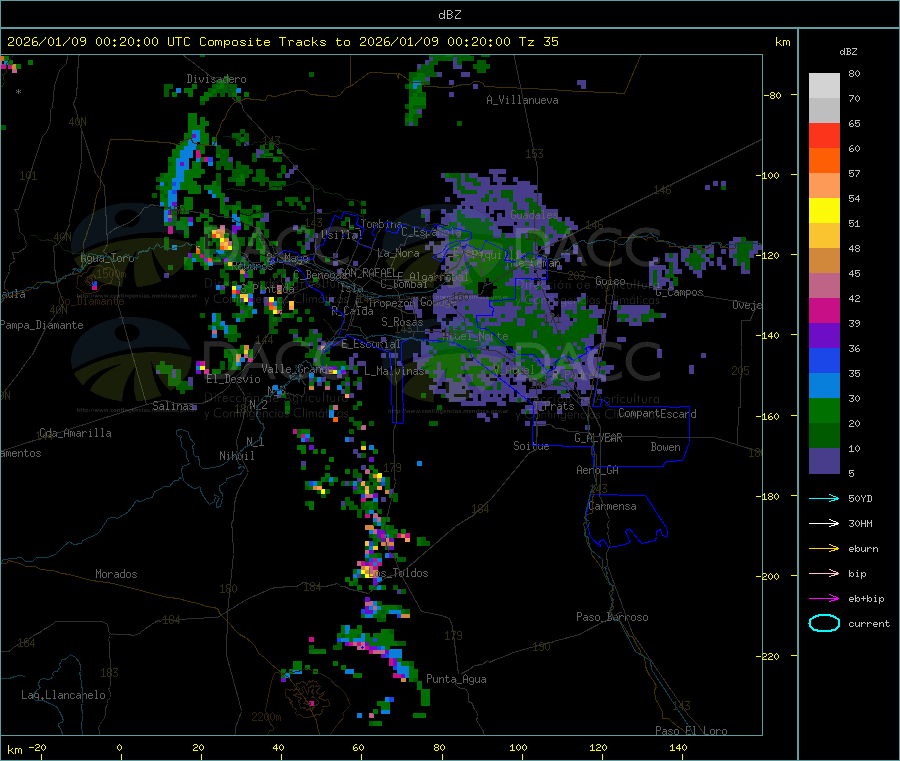Select the 60 dBZ red color swatch
This screenshot has width=900, height=761.
click(x=824, y=135)
